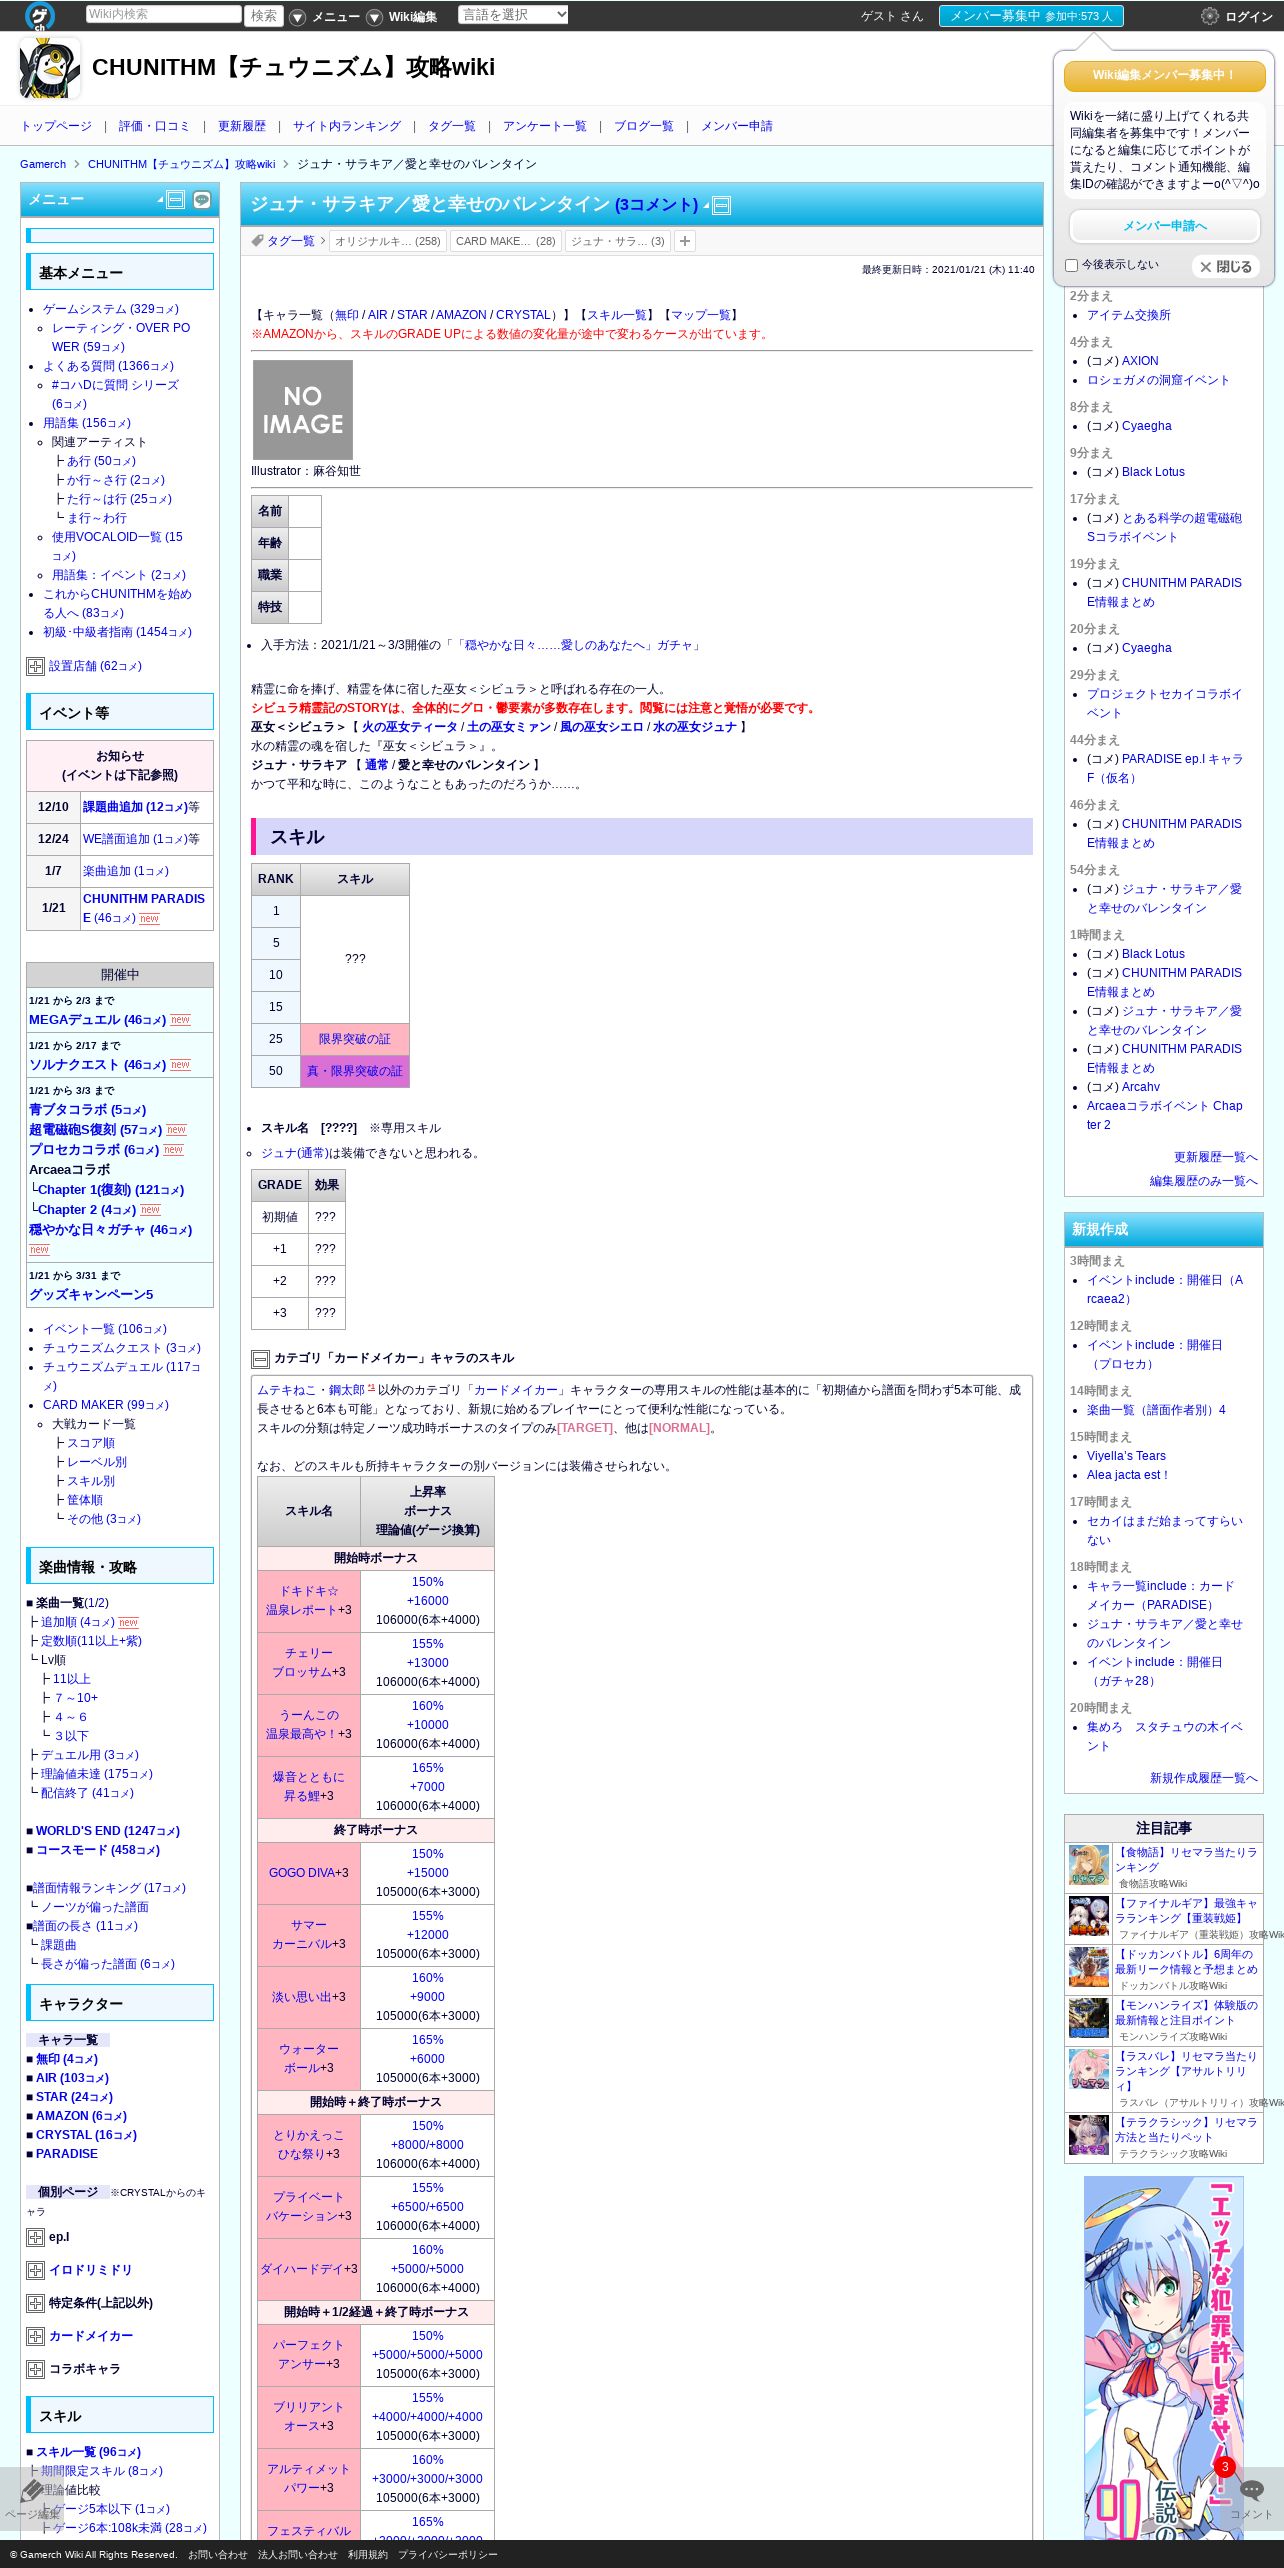Screen dimensions: 1284x2568
Task: Open 新規作成履歴一覧へ link
Action: point(1203,1778)
